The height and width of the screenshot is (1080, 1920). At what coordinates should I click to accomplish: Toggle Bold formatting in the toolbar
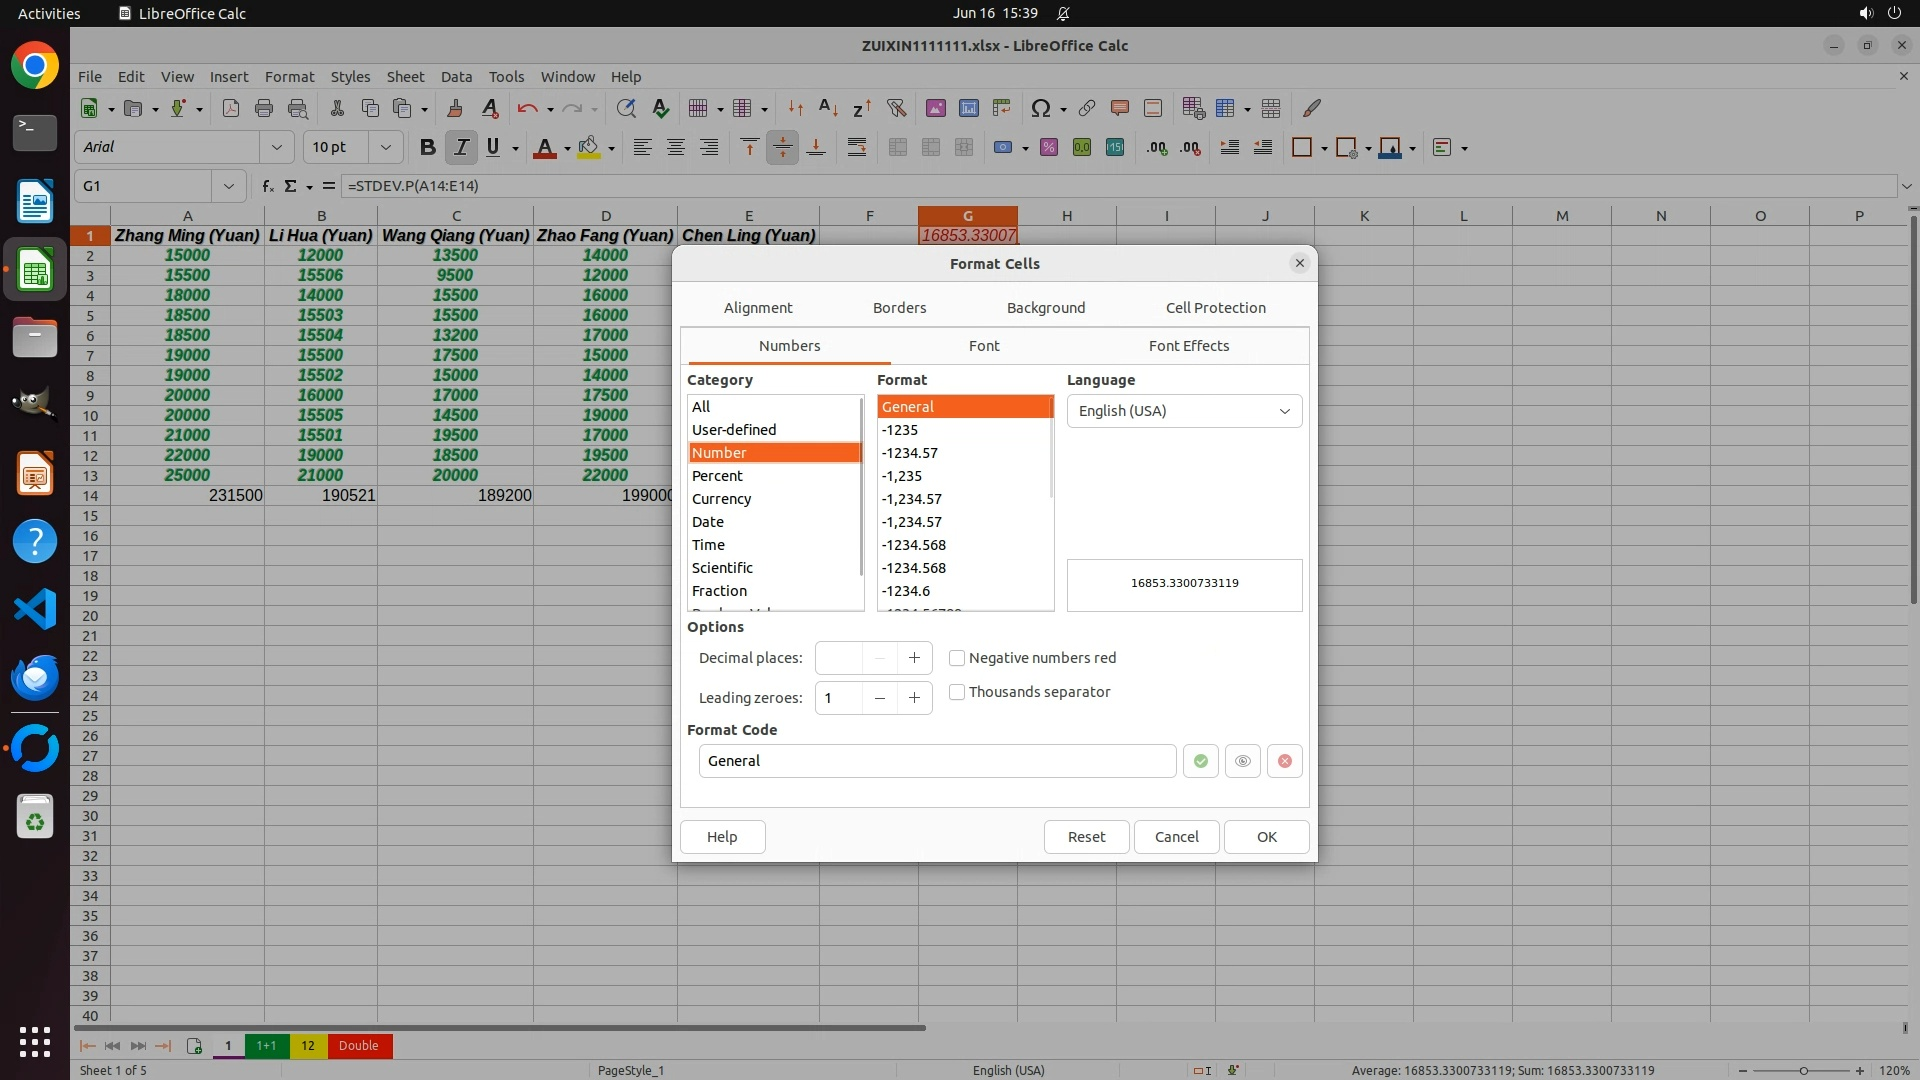(x=428, y=148)
